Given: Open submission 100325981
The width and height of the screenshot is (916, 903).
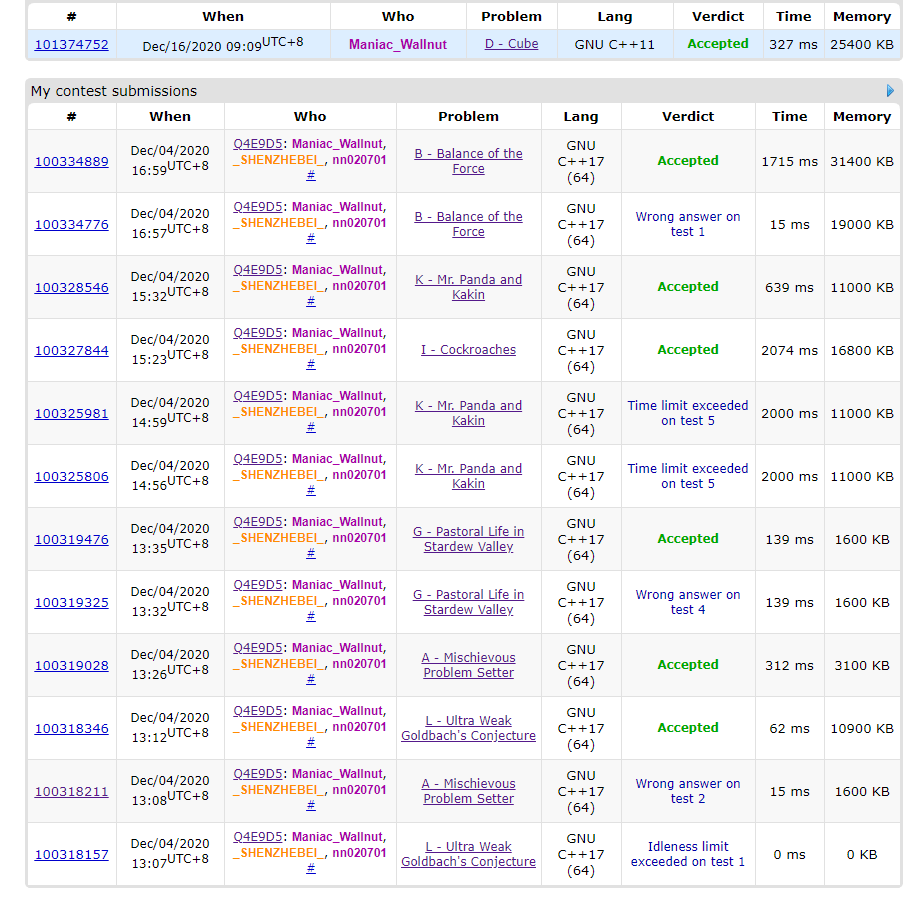Looking at the screenshot, I should click(71, 413).
